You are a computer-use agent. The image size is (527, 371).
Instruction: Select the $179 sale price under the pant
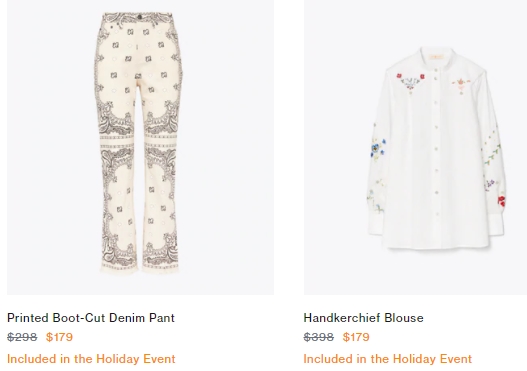59,337
